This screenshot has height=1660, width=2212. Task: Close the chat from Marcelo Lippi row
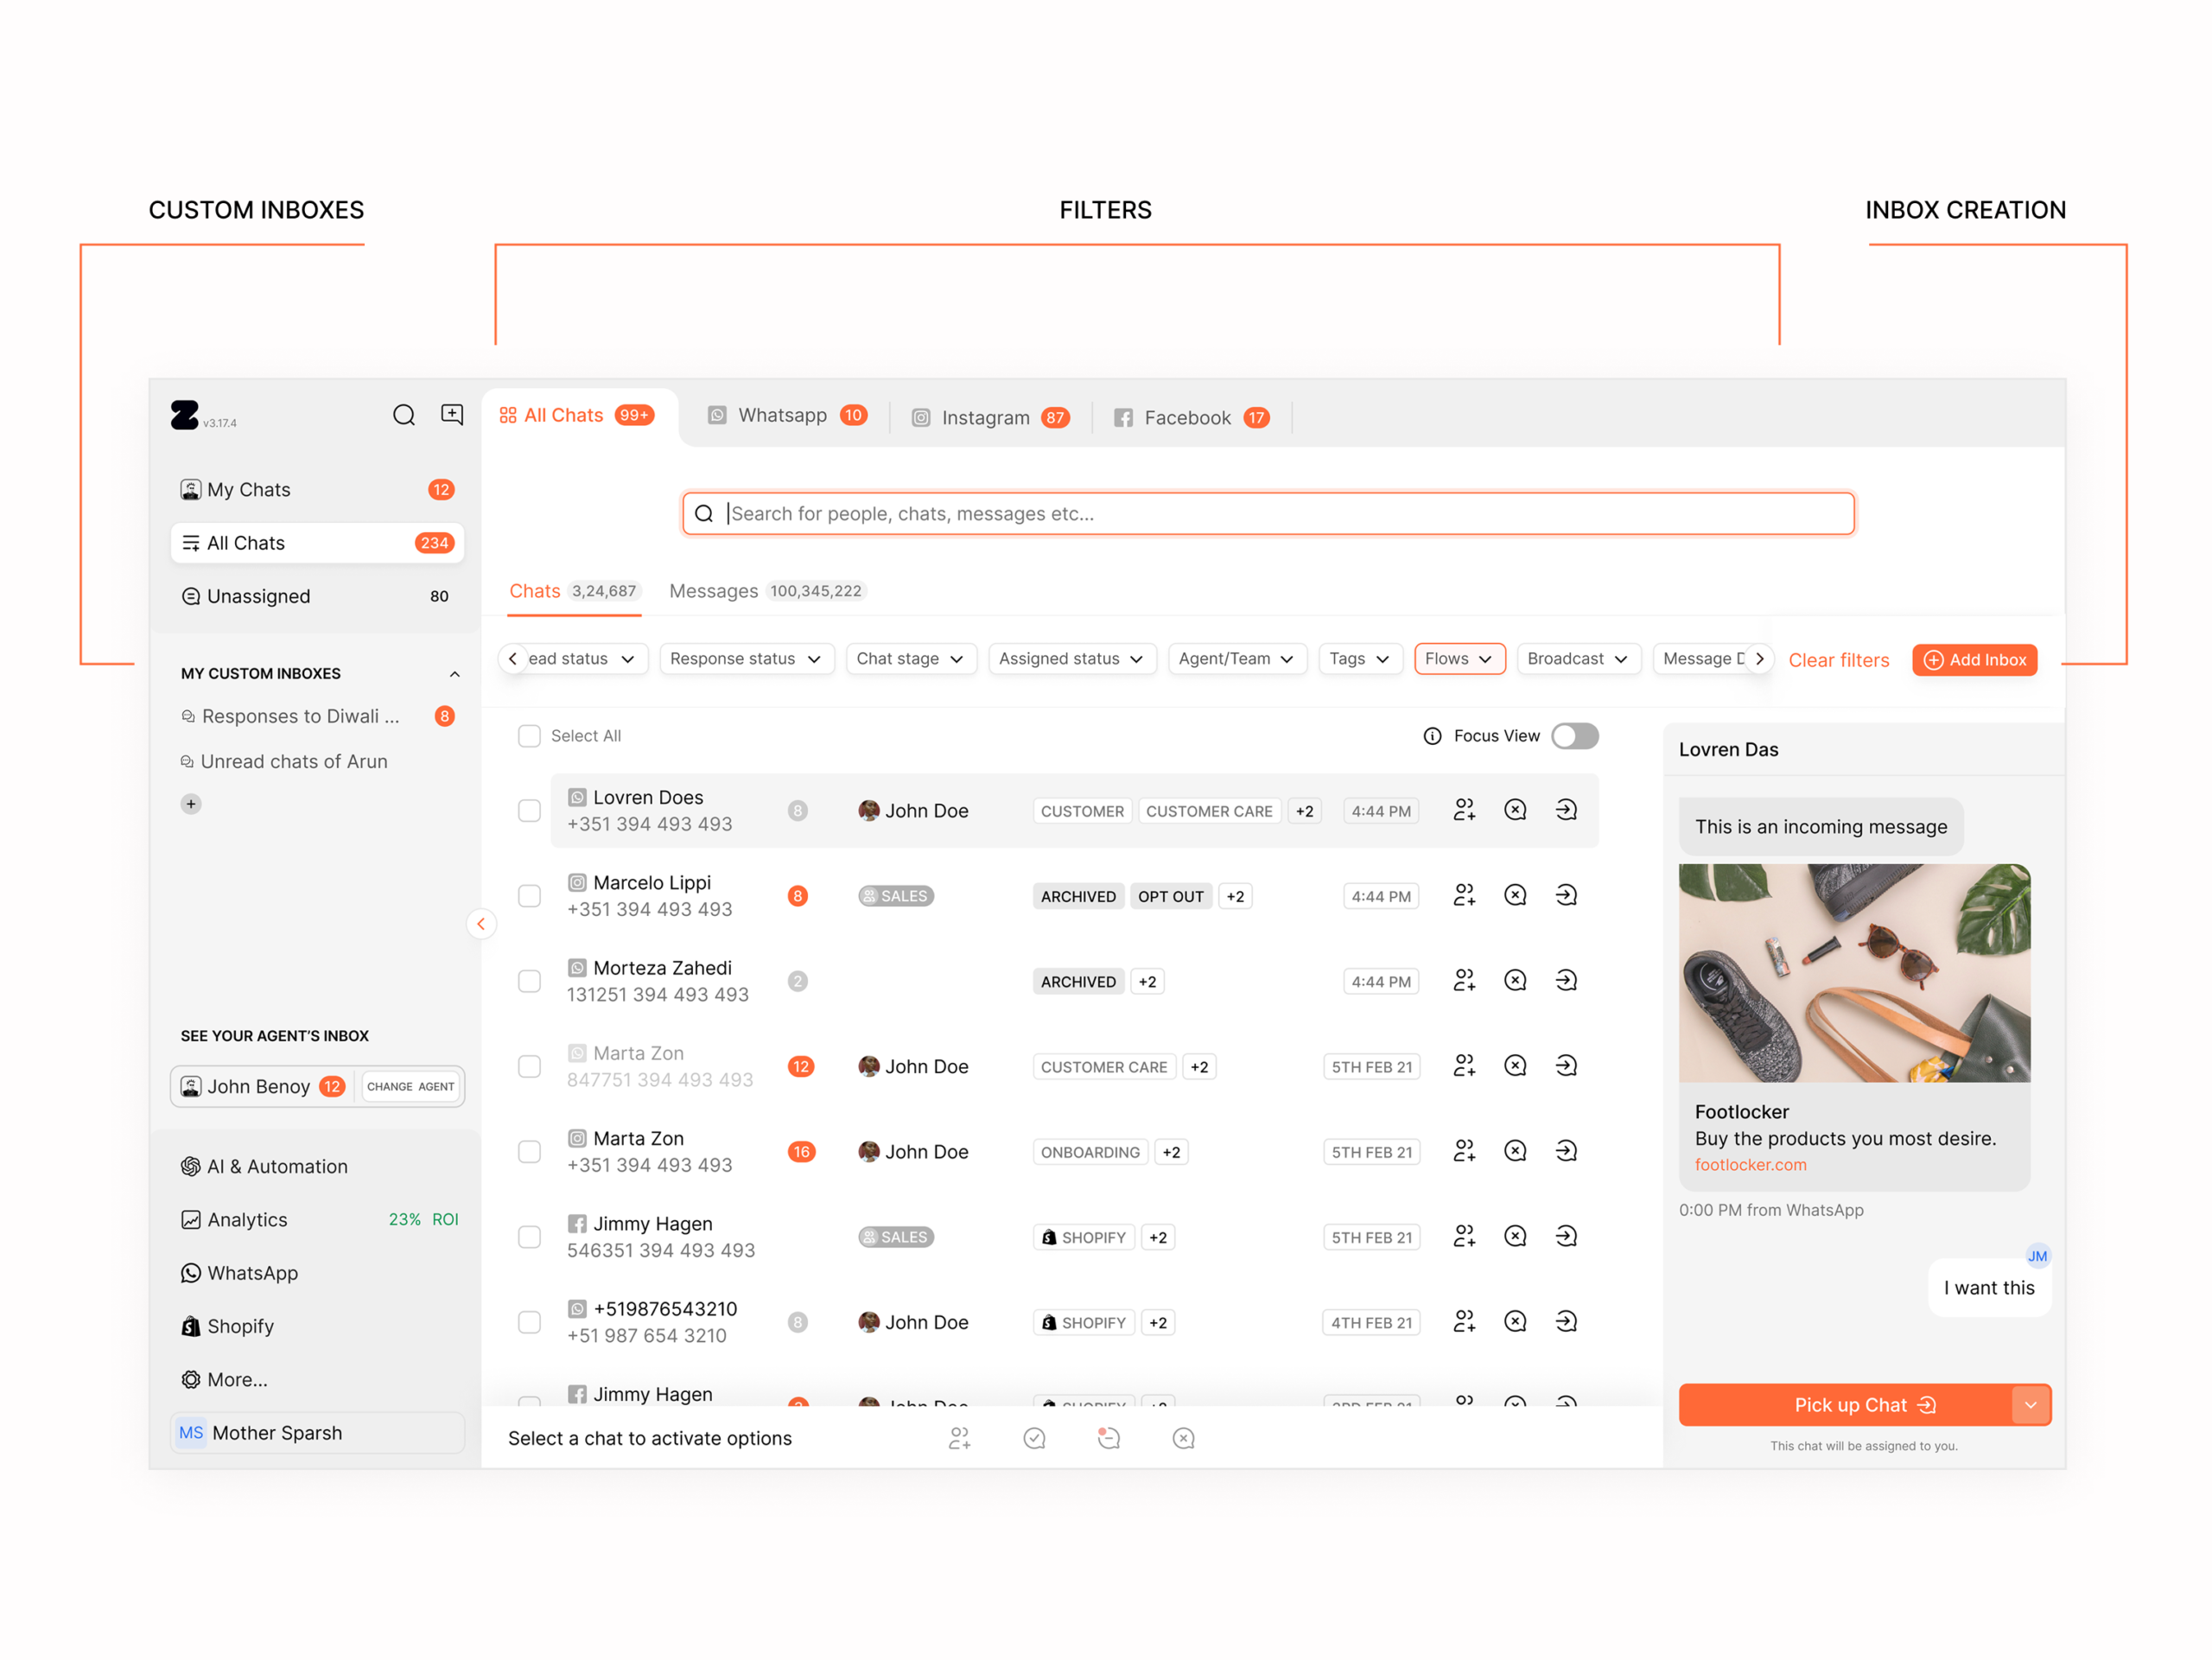[x=1514, y=895]
